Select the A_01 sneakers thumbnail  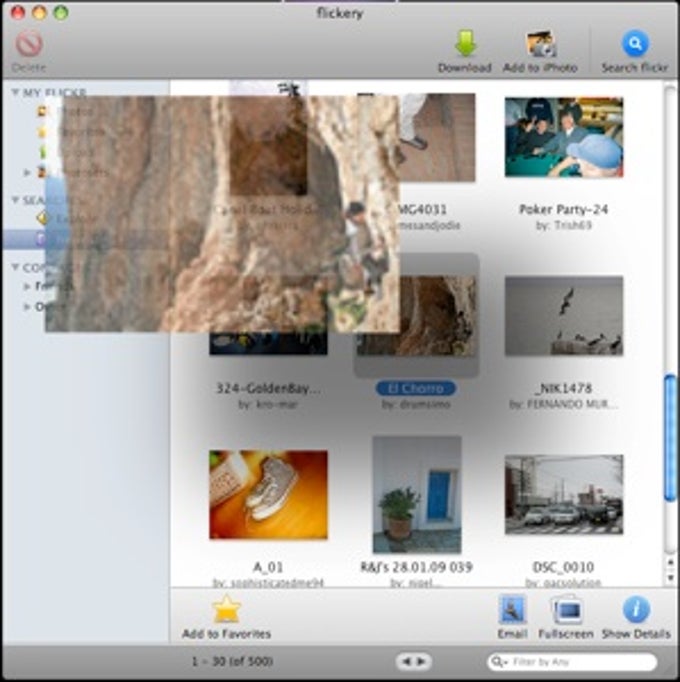[268, 495]
